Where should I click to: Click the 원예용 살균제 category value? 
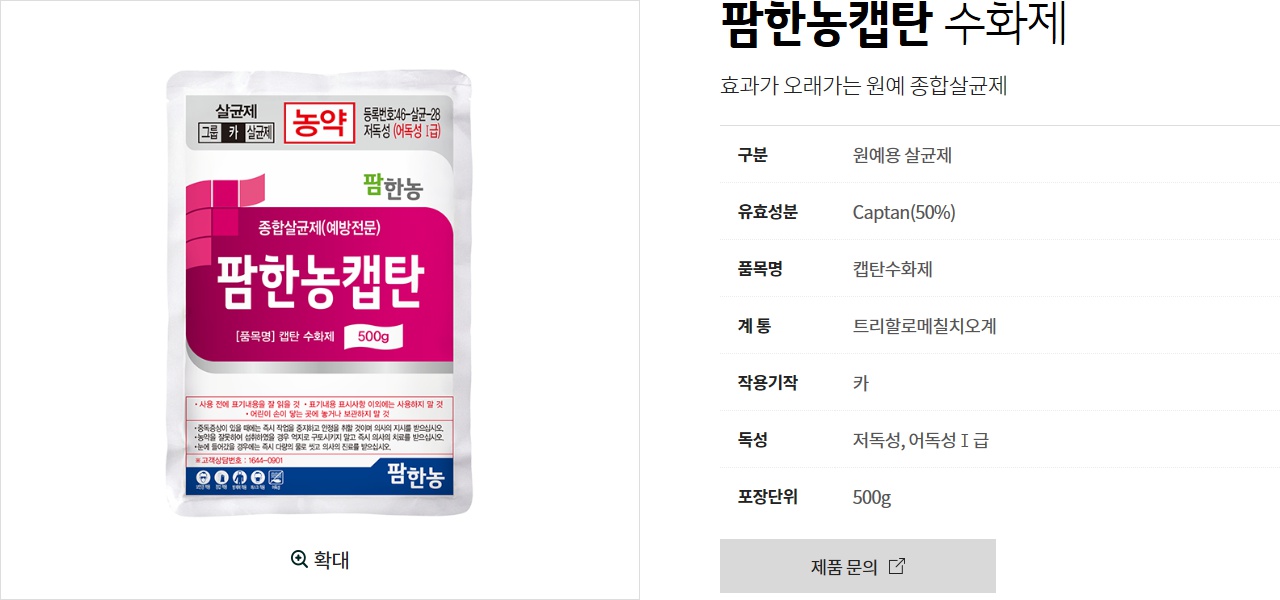pyautogui.click(x=902, y=155)
